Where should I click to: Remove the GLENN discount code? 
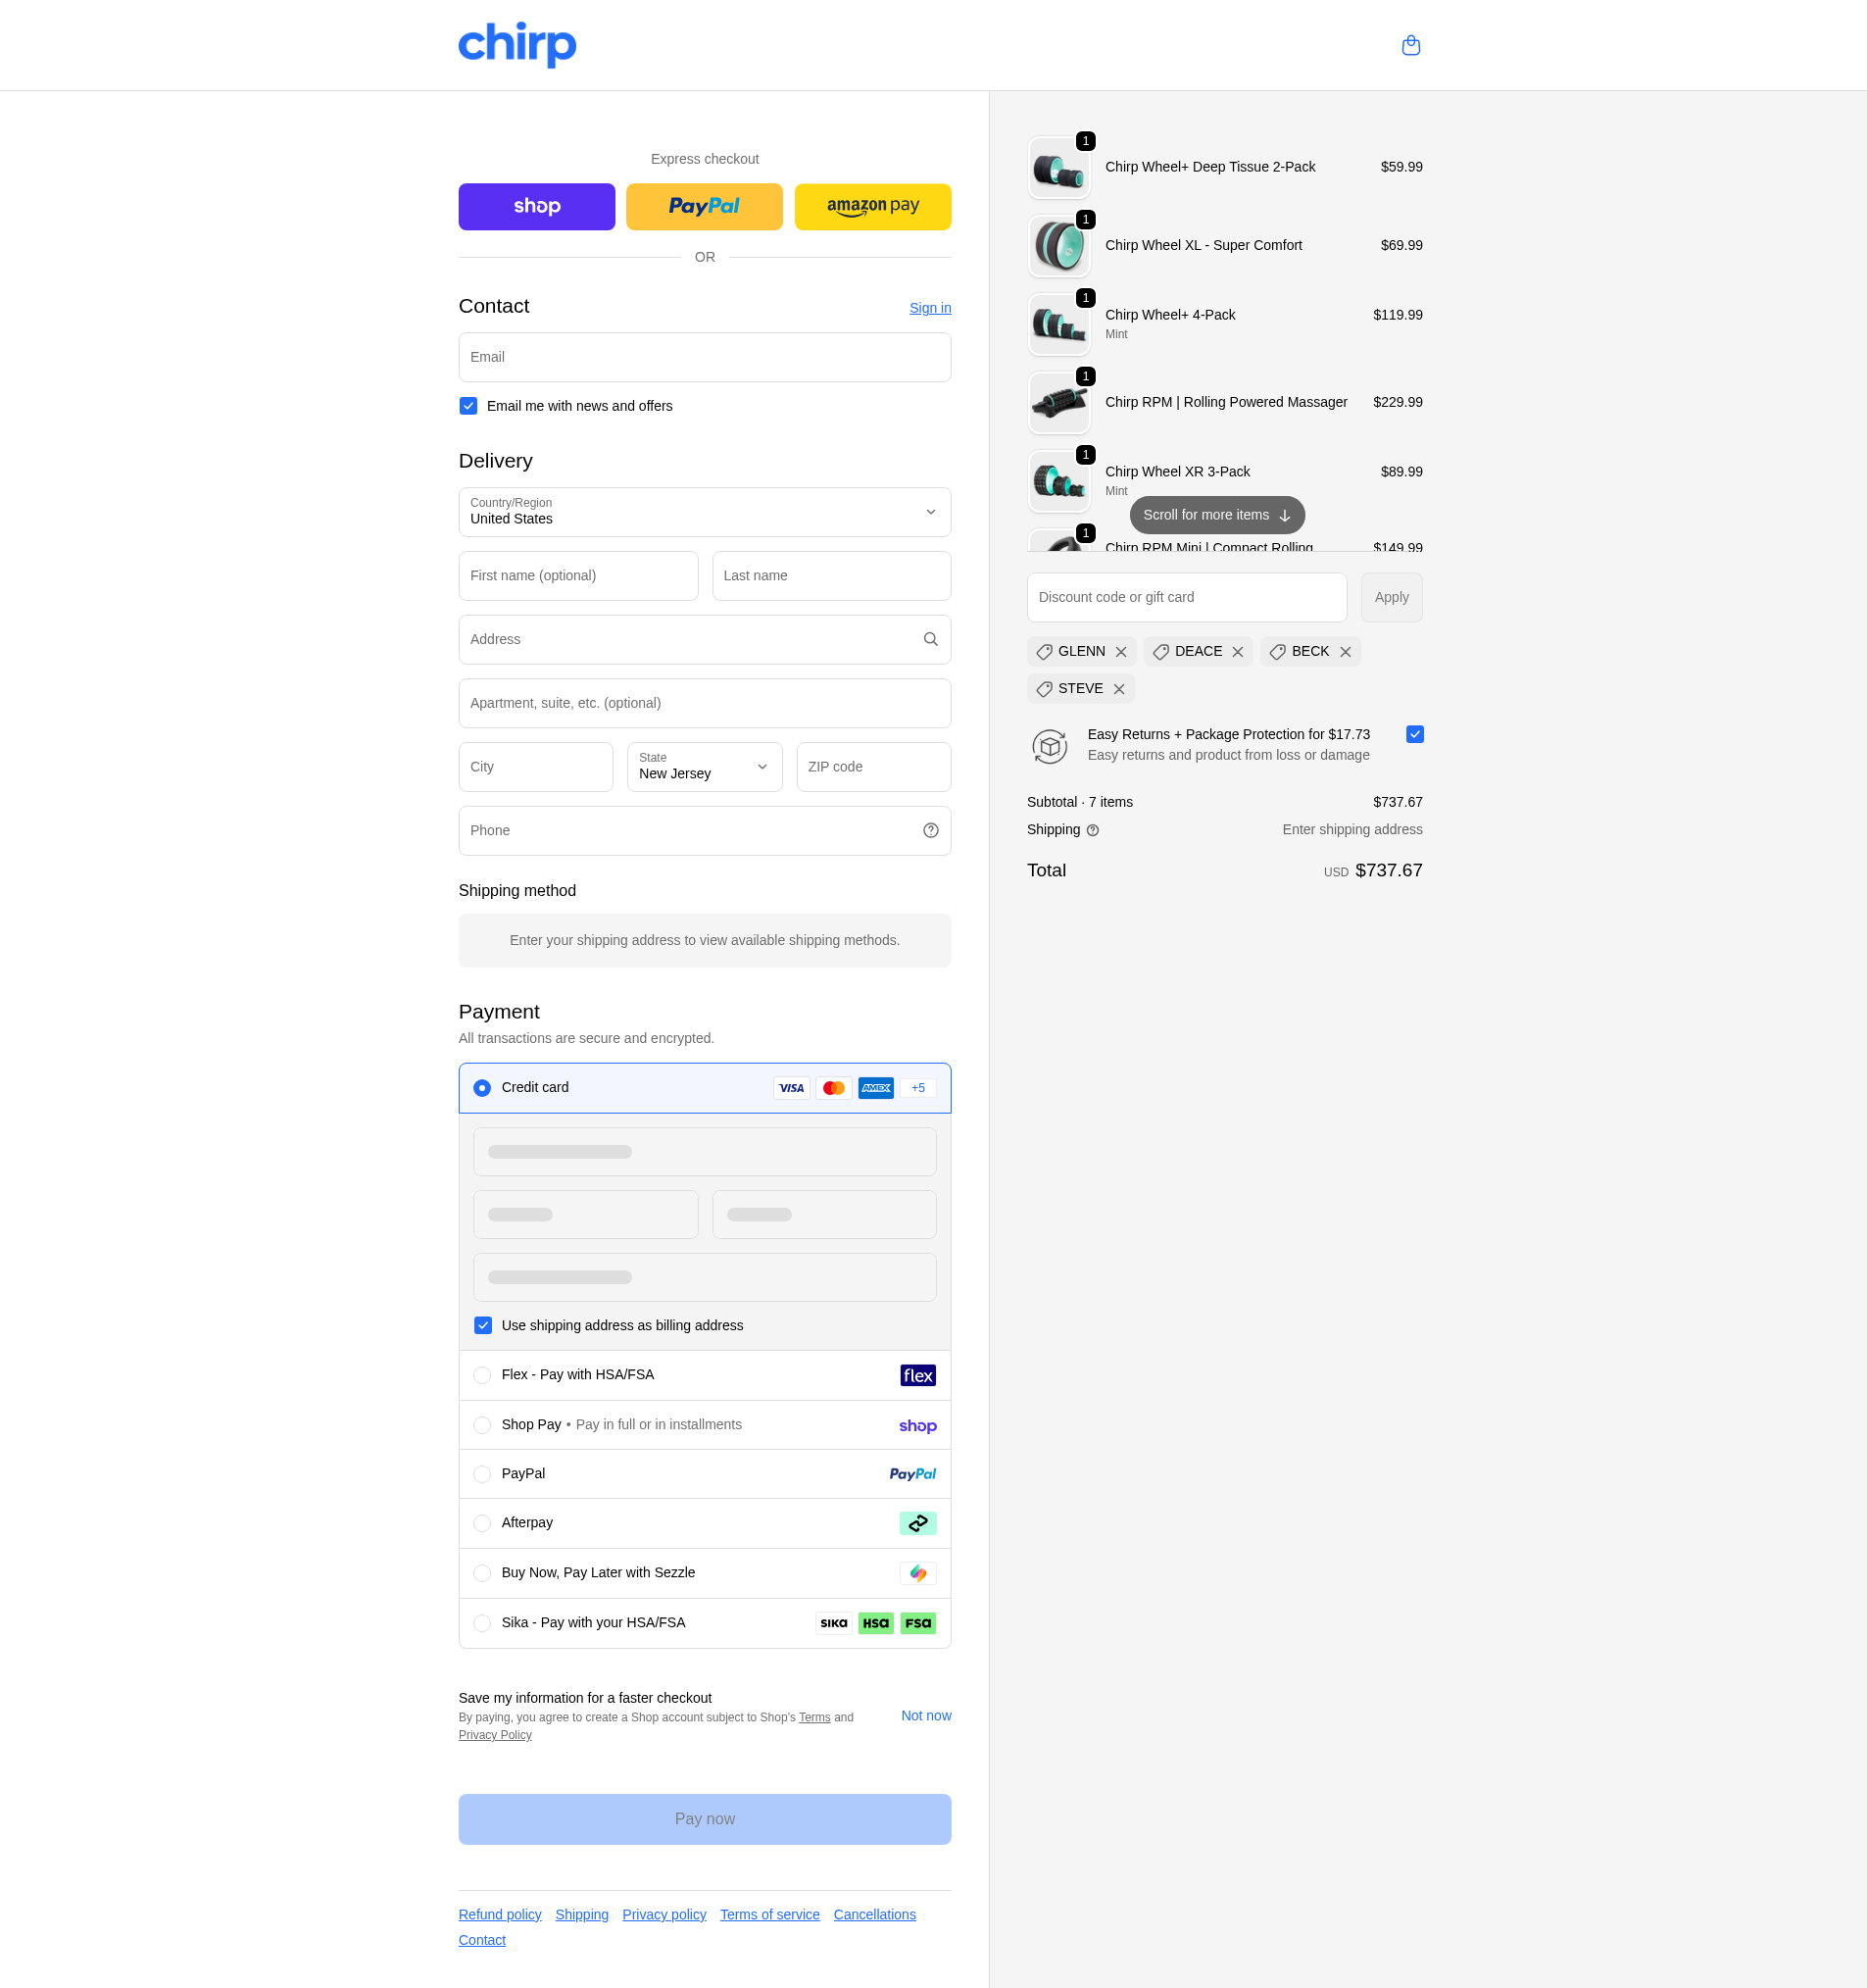1120,652
